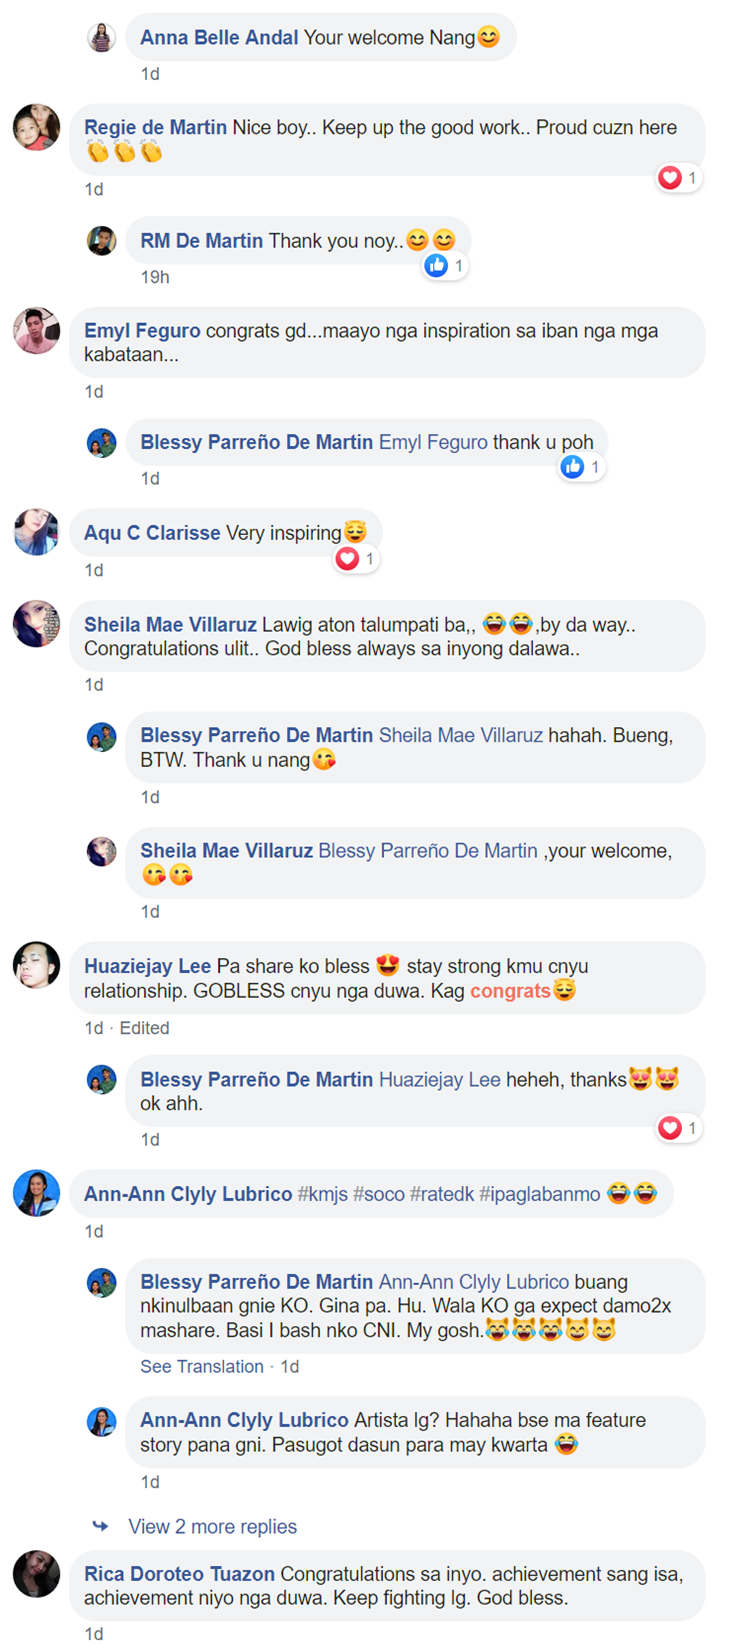Click the heart reaction on the 'heheh, thanks' reply

point(670,1128)
